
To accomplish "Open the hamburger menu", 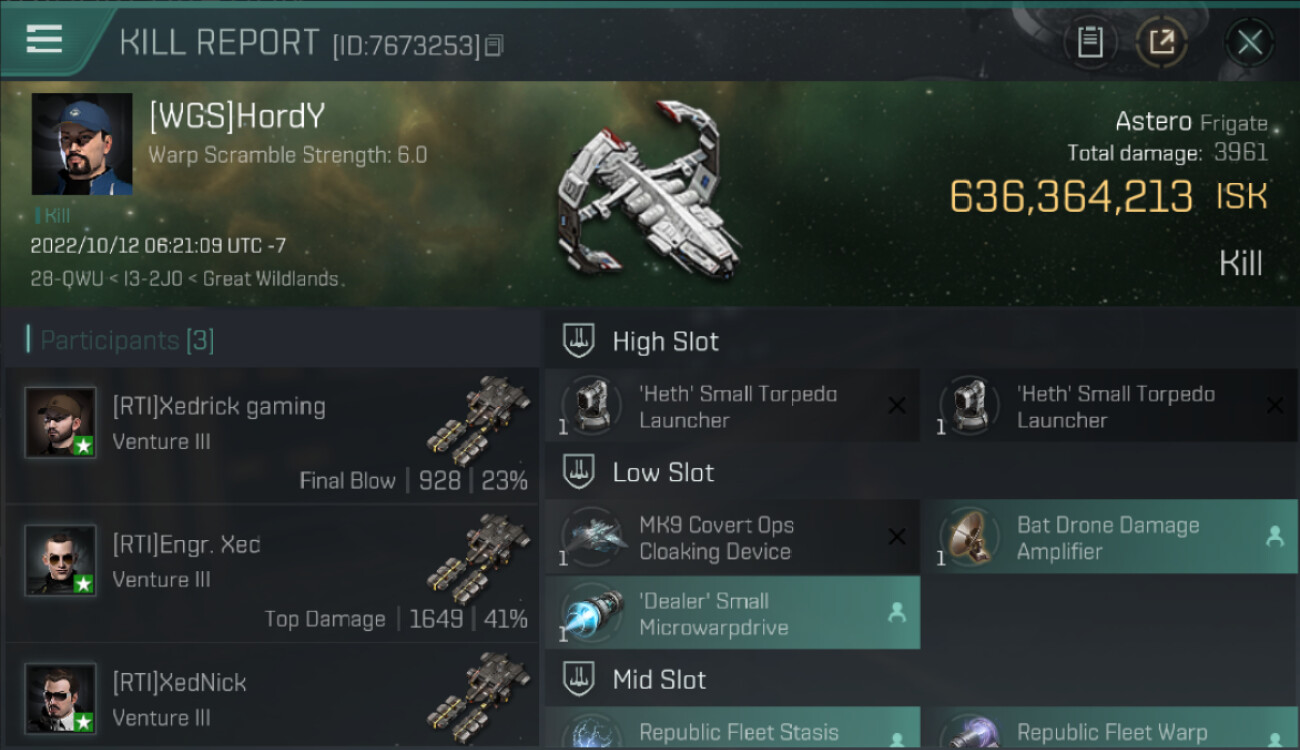I will [x=44, y=40].
